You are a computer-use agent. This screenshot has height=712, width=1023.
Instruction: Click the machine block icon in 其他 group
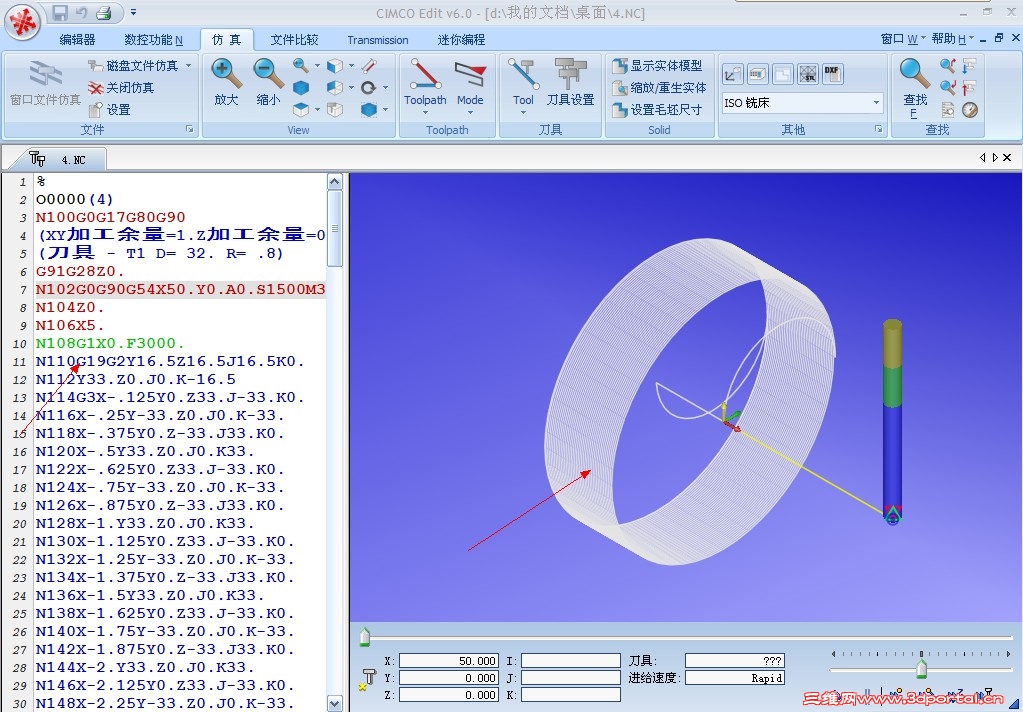pyautogui.click(x=757, y=74)
